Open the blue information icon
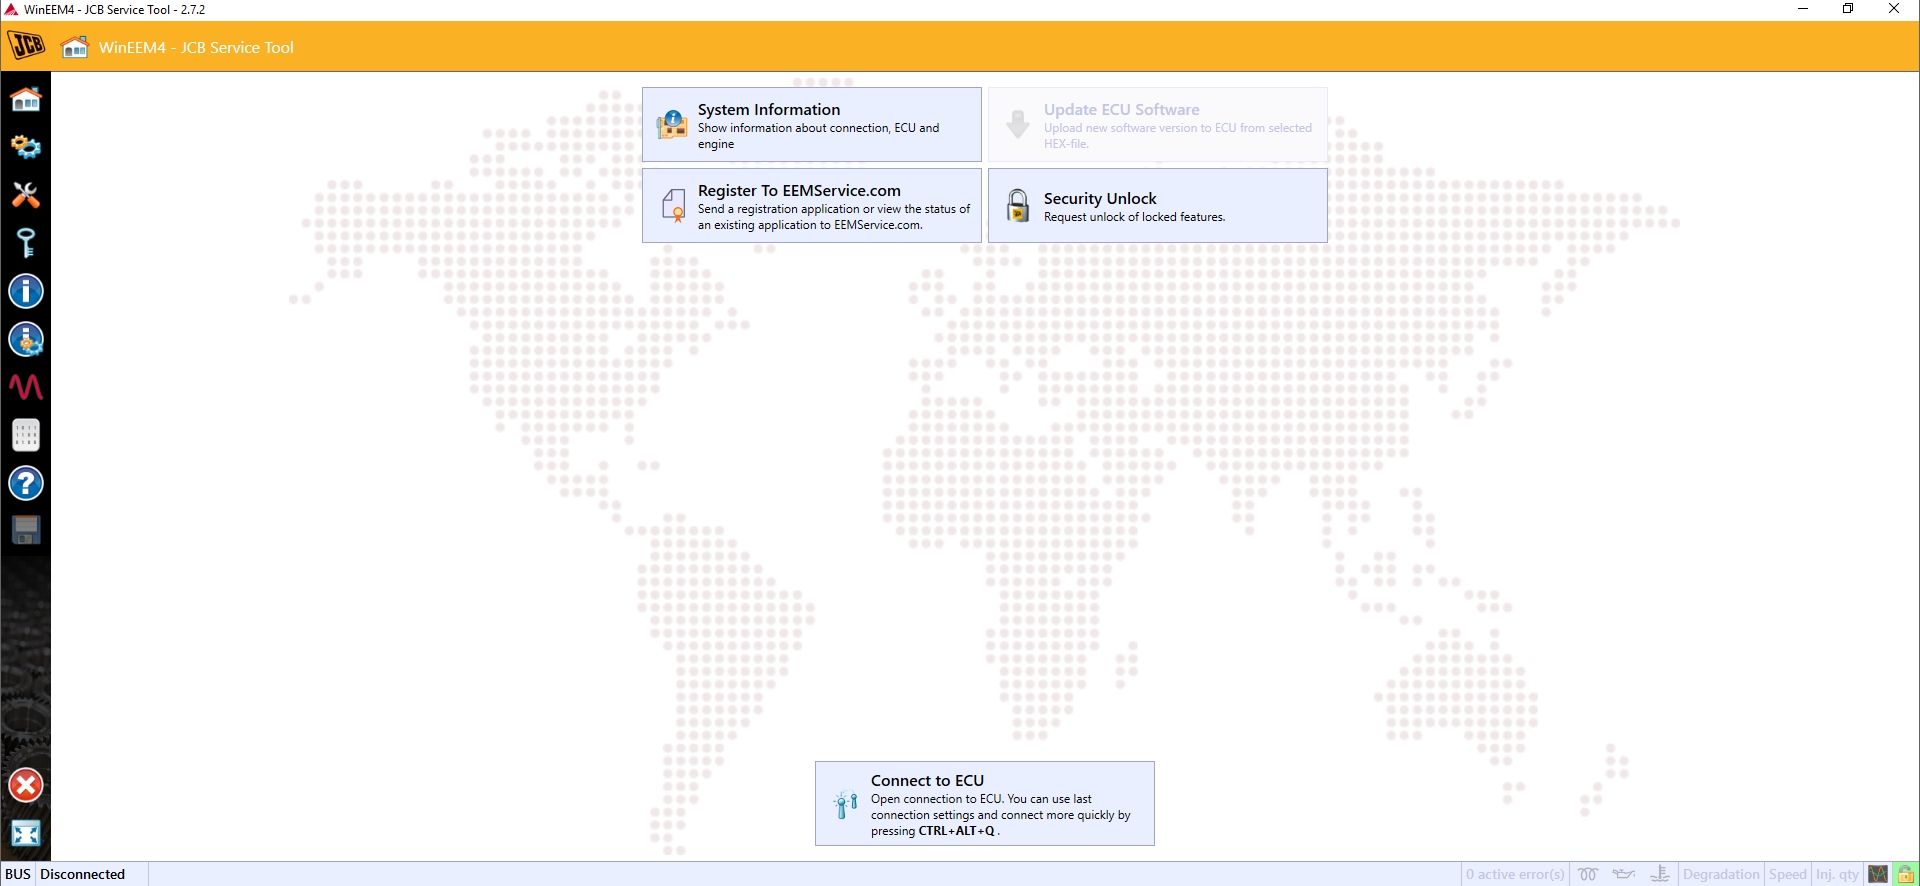The image size is (1920, 886). pos(26,291)
